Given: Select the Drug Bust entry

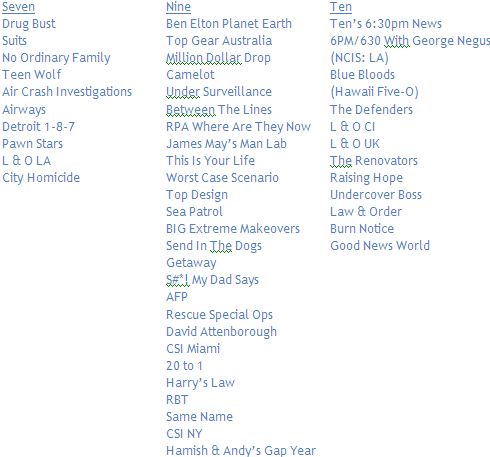Looking at the screenshot, I should point(29,24).
